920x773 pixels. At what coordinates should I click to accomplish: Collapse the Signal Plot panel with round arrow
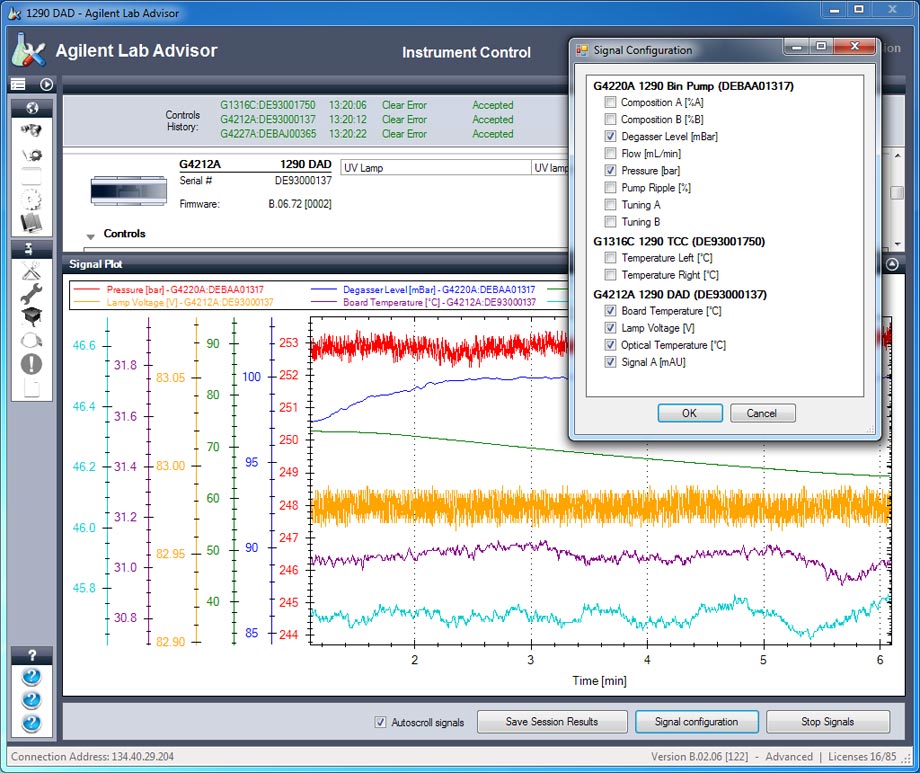[892, 264]
